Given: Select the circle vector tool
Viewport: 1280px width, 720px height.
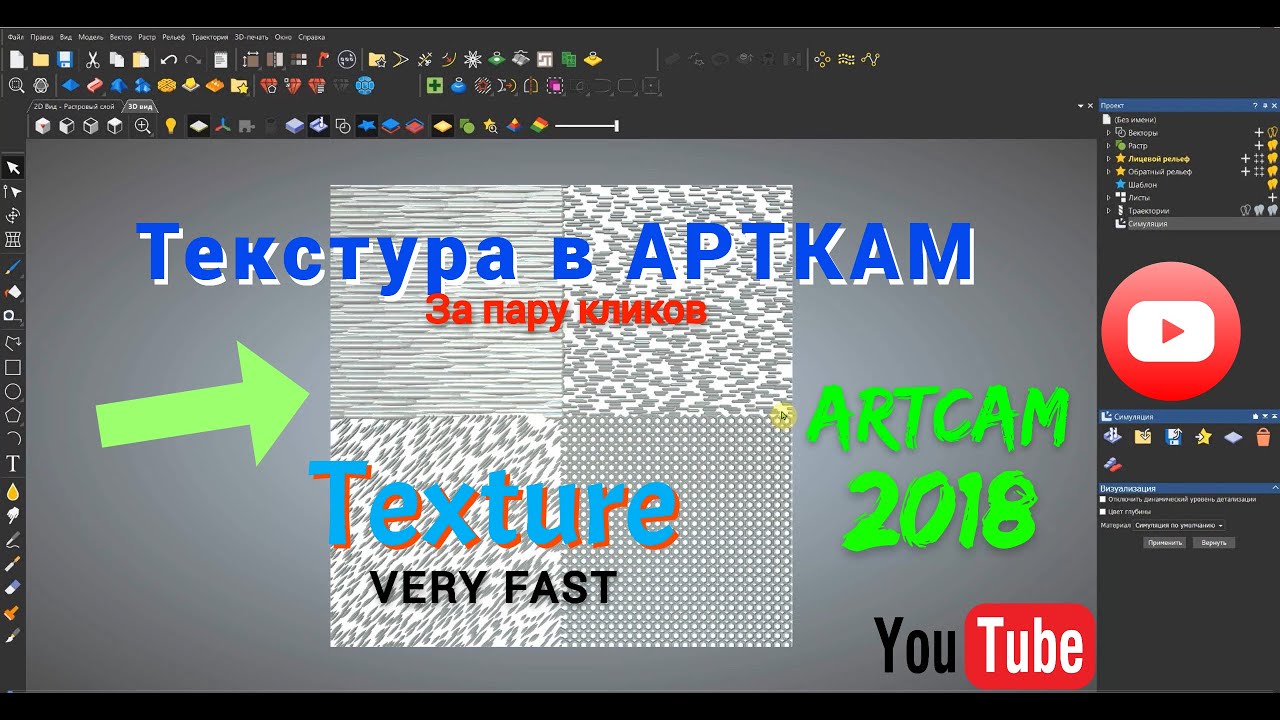Looking at the screenshot, I should pos(13,391).
